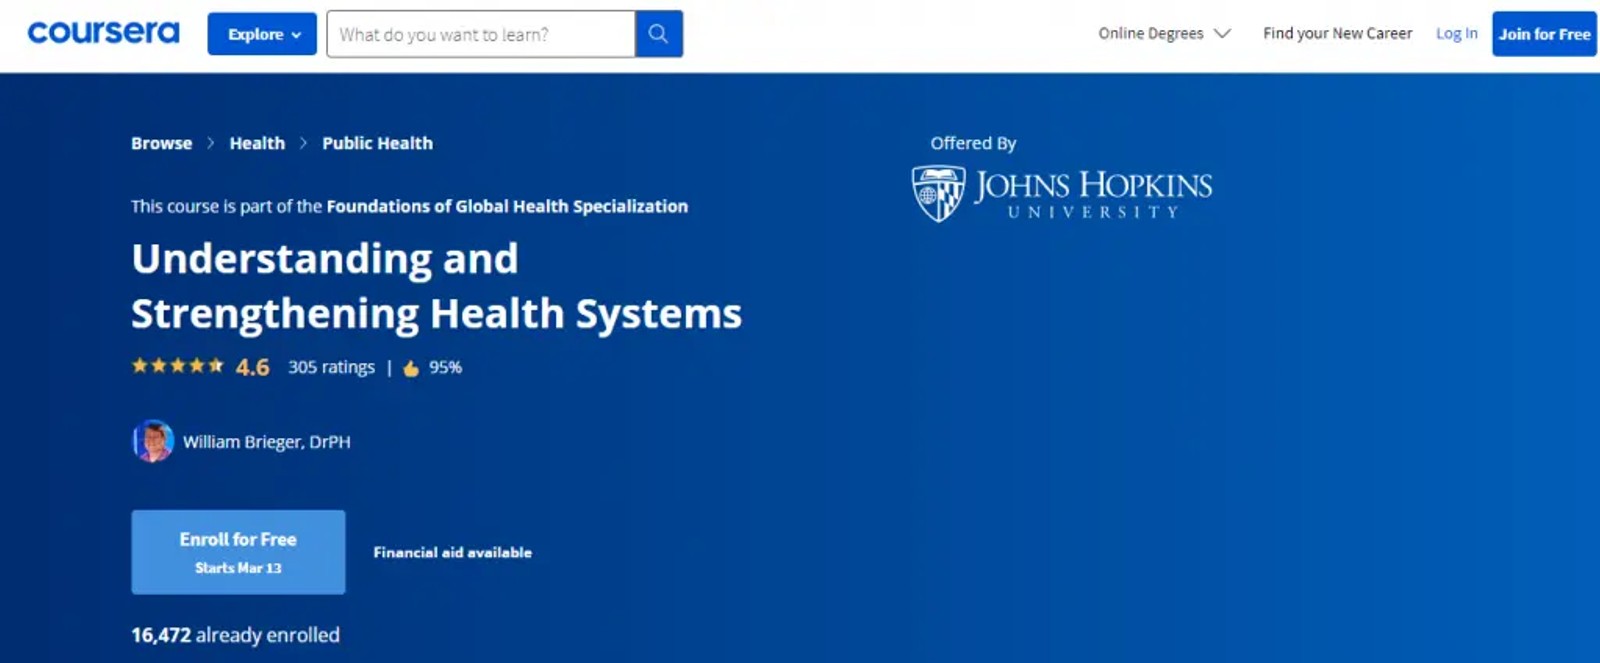
Task: Click the magnifying glass search button
Action: [x=658, y=34]
